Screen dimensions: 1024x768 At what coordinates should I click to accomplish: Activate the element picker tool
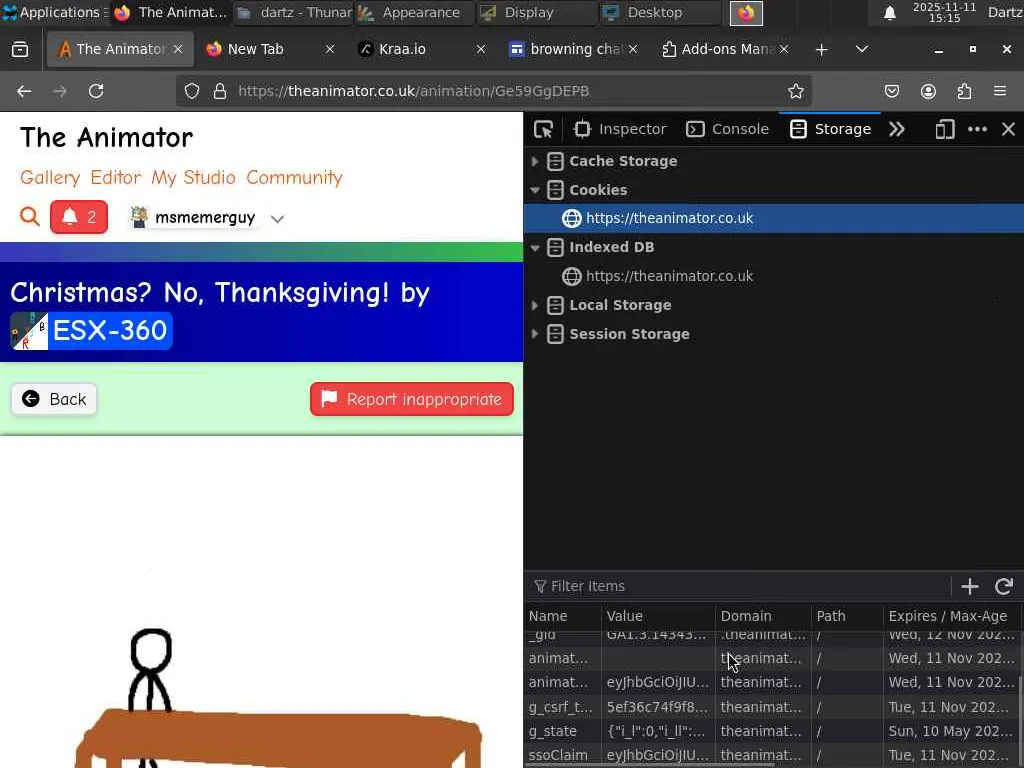pos(543,129)
